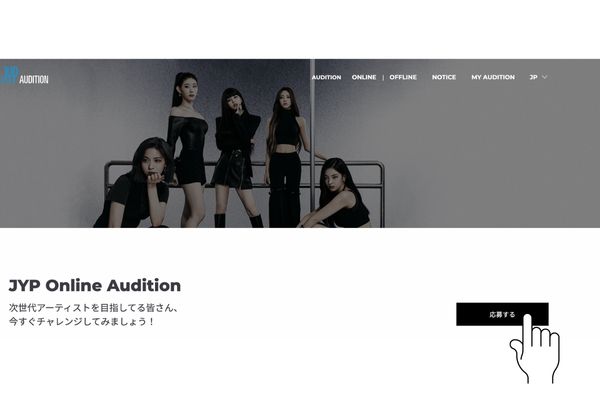The image size is (600, 400).
Task: Click the white AUDITION logo wordmark
Action: point(34,79)
